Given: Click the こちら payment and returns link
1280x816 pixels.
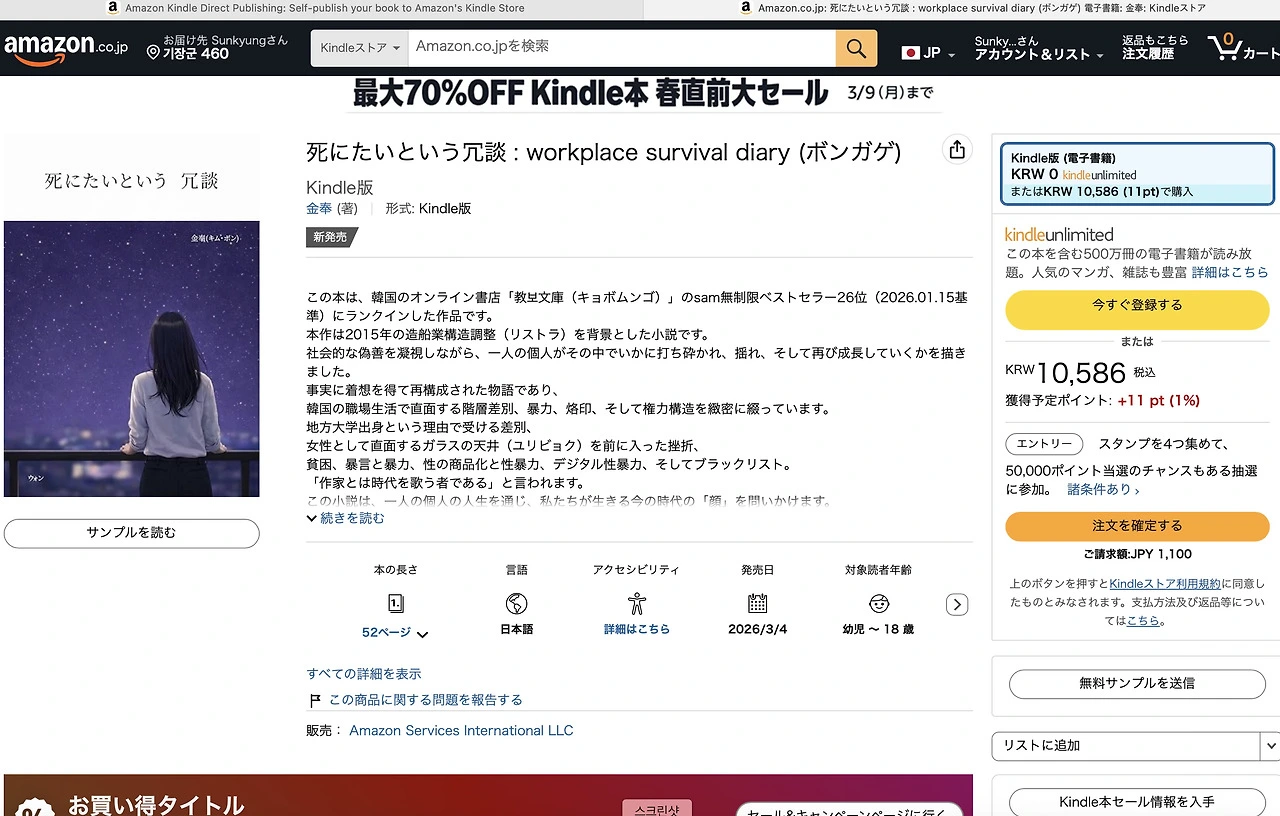Looking at the screenshot, I should (1143, 621).
